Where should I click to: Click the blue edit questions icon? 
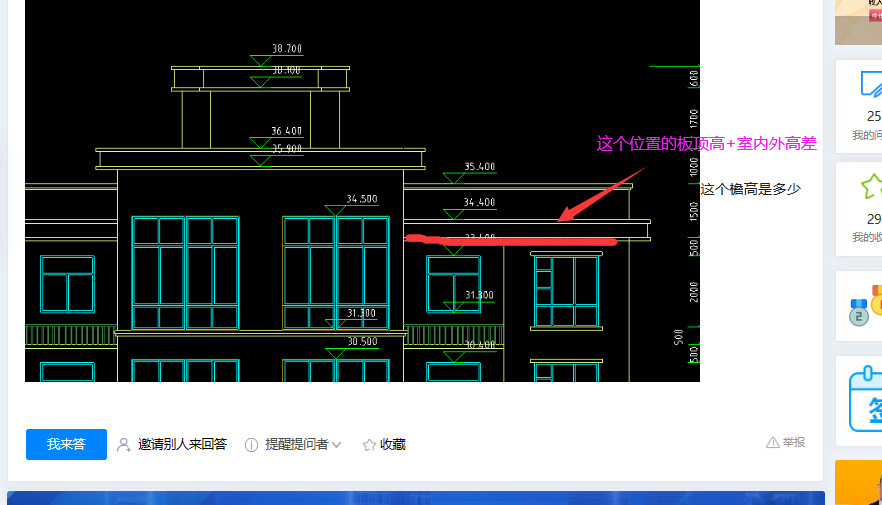871,84
